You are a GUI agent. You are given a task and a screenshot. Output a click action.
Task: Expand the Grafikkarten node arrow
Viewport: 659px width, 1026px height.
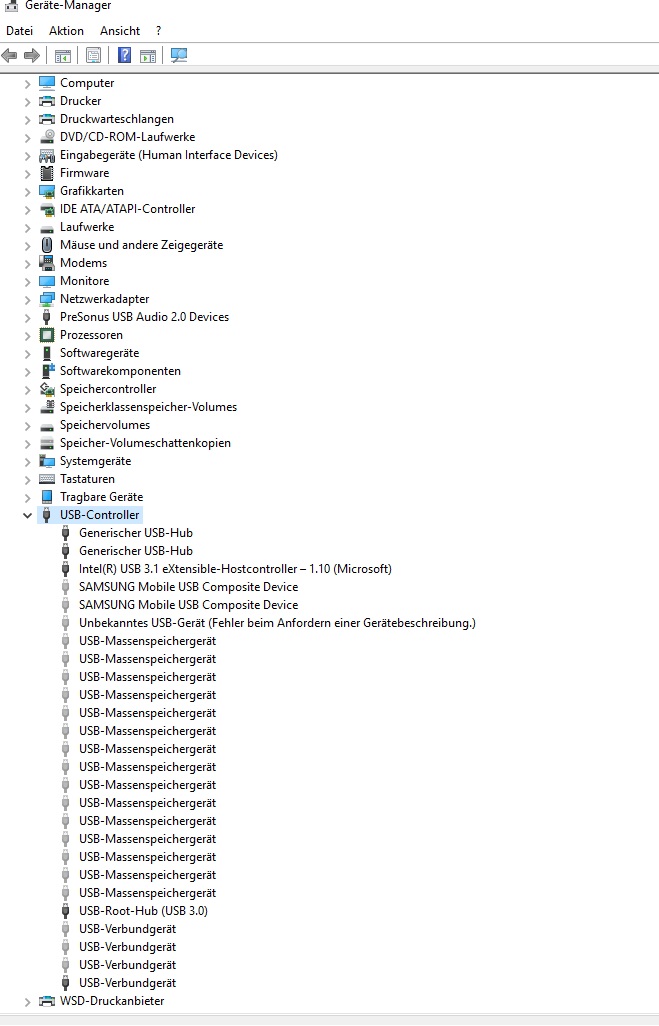[x=27, y=192]
